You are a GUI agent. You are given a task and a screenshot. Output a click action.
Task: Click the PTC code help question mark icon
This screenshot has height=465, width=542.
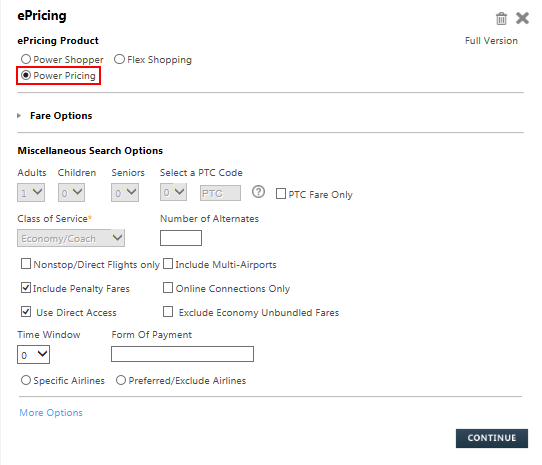[x=258, y=192]
